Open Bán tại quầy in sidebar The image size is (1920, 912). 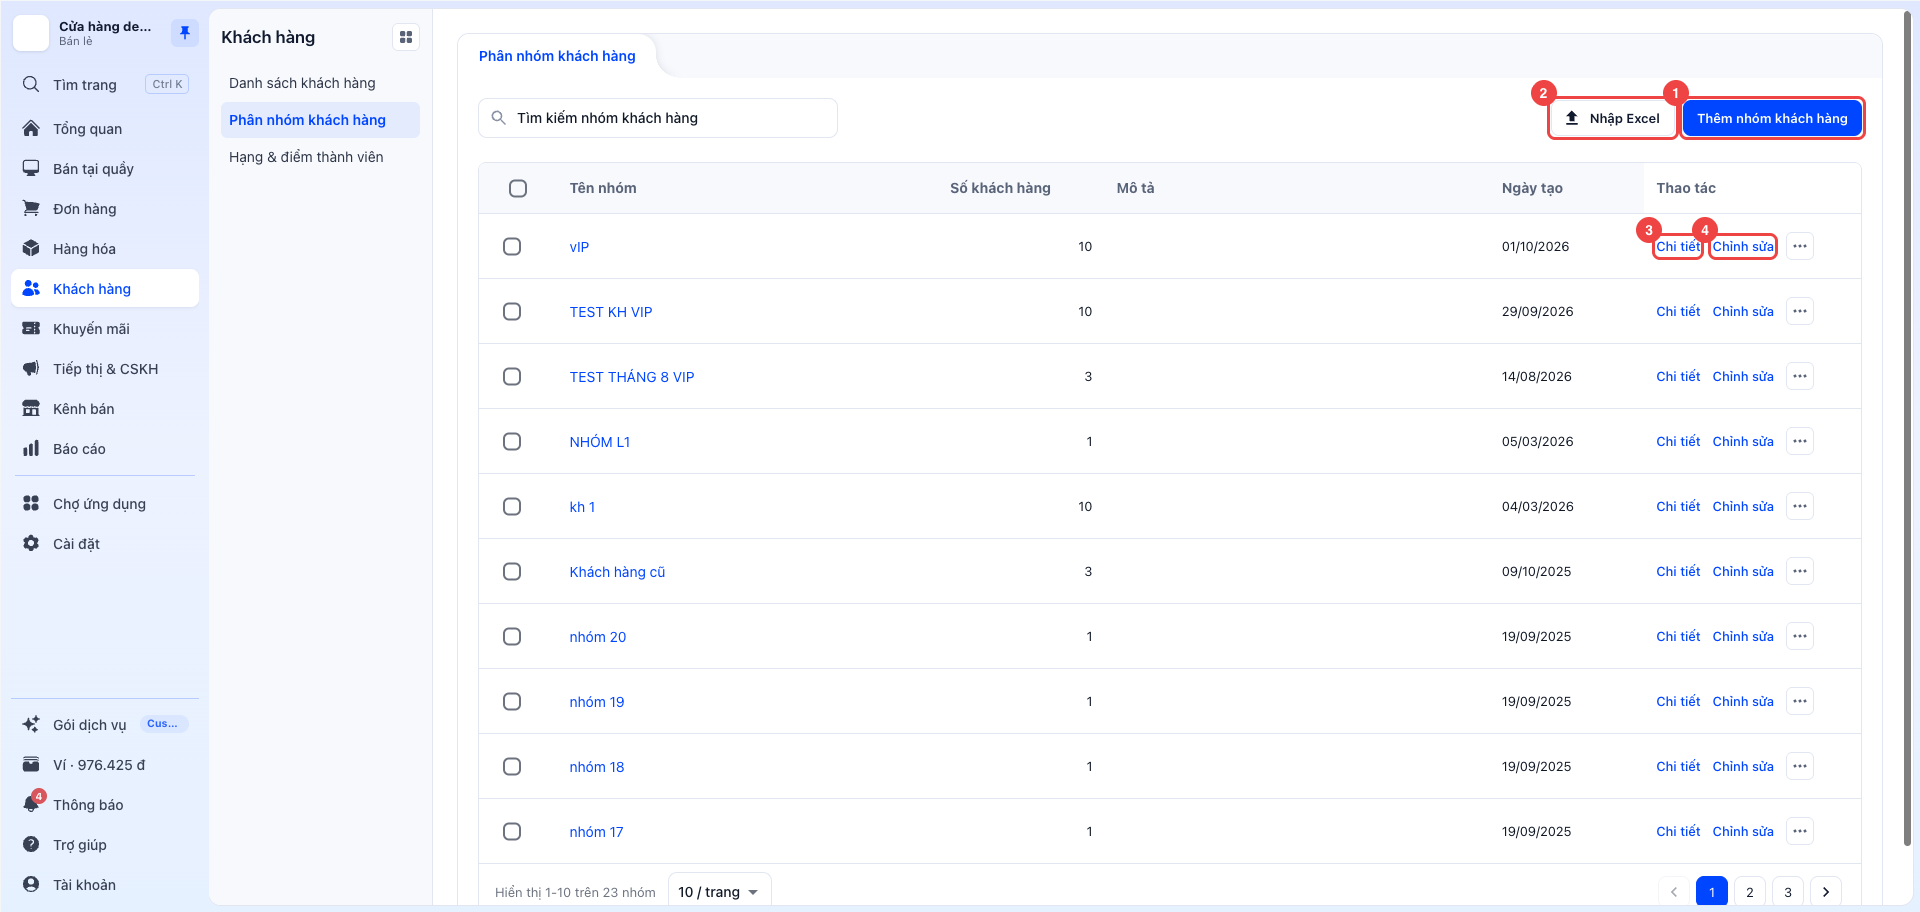104,168
